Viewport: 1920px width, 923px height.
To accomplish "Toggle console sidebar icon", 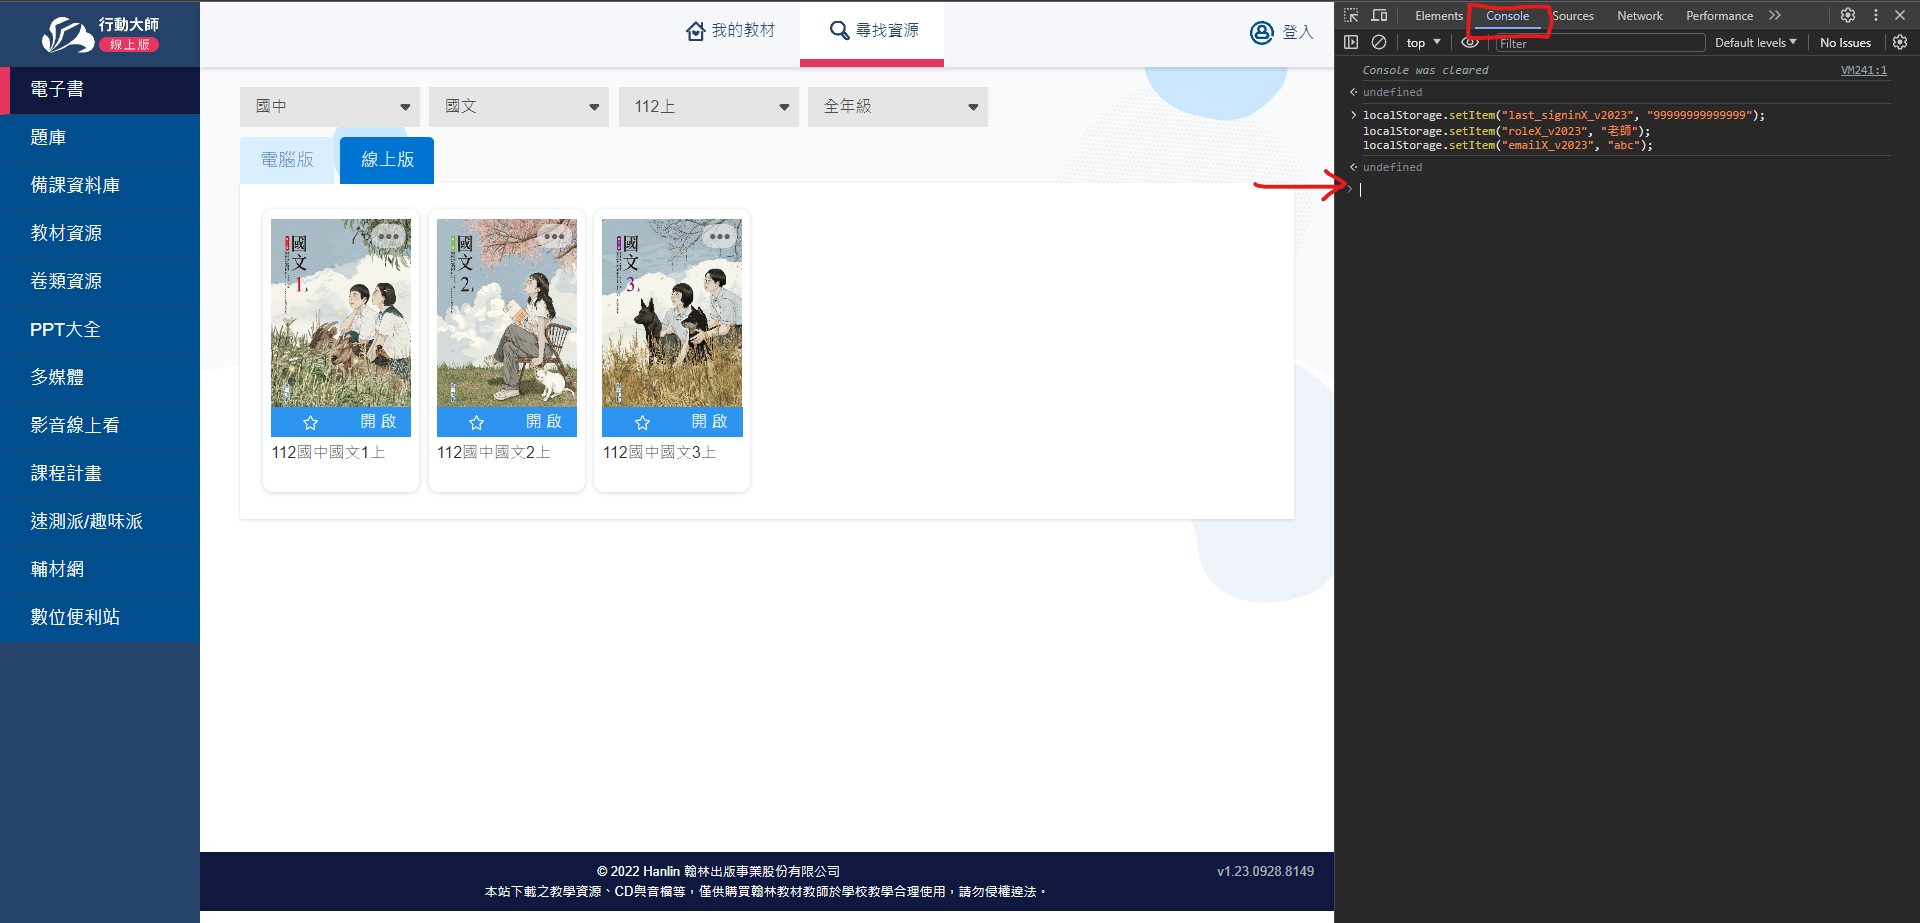I will pyautogui.click(x=1351, y=42).
